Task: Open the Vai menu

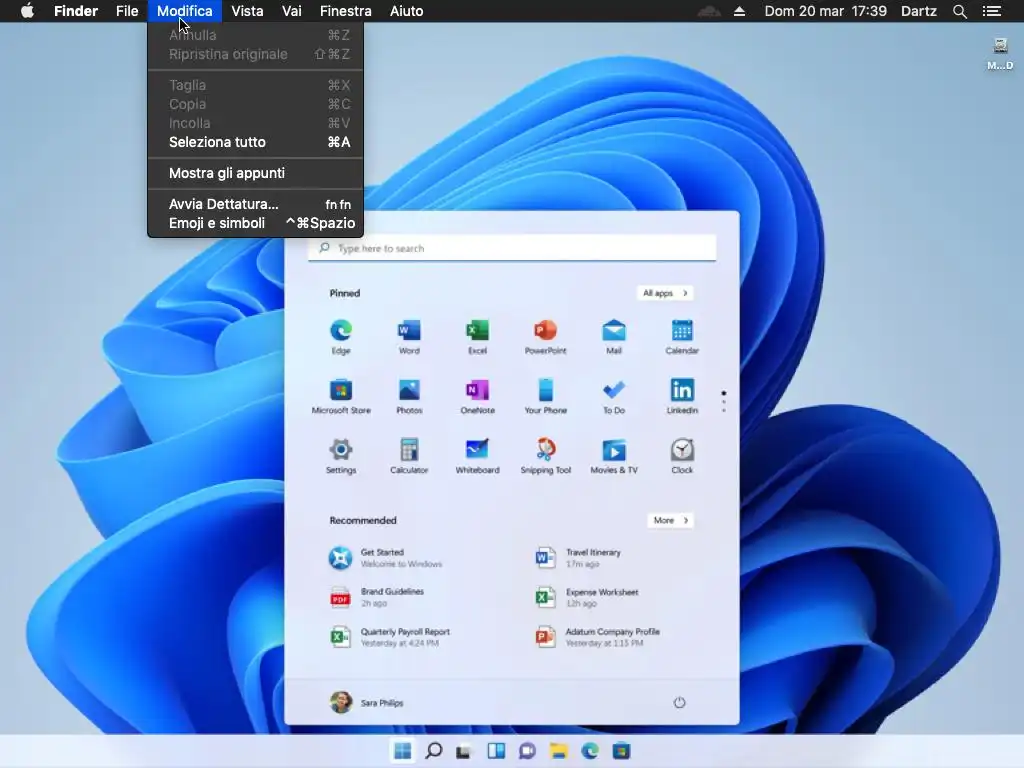Action: [x=291, y=11]
